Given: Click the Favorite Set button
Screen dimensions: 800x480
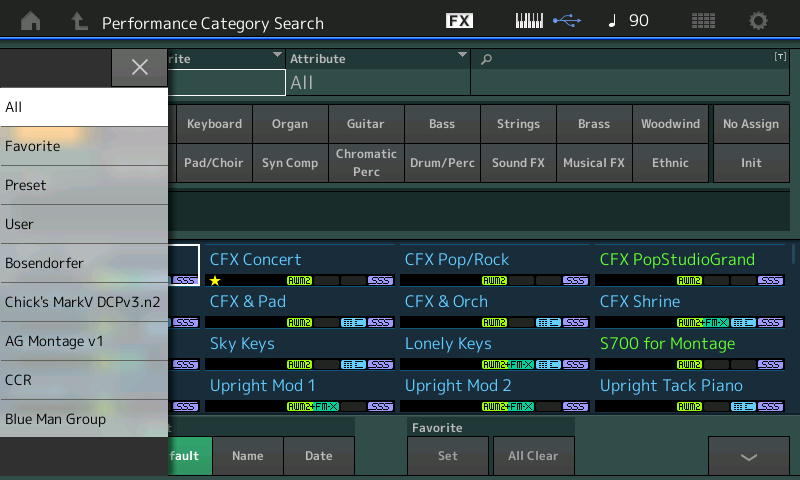Looking at the screenshot, I should 447,456.
